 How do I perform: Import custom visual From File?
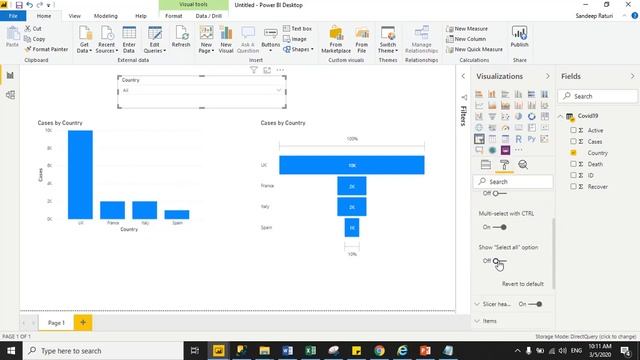(362, 39)
